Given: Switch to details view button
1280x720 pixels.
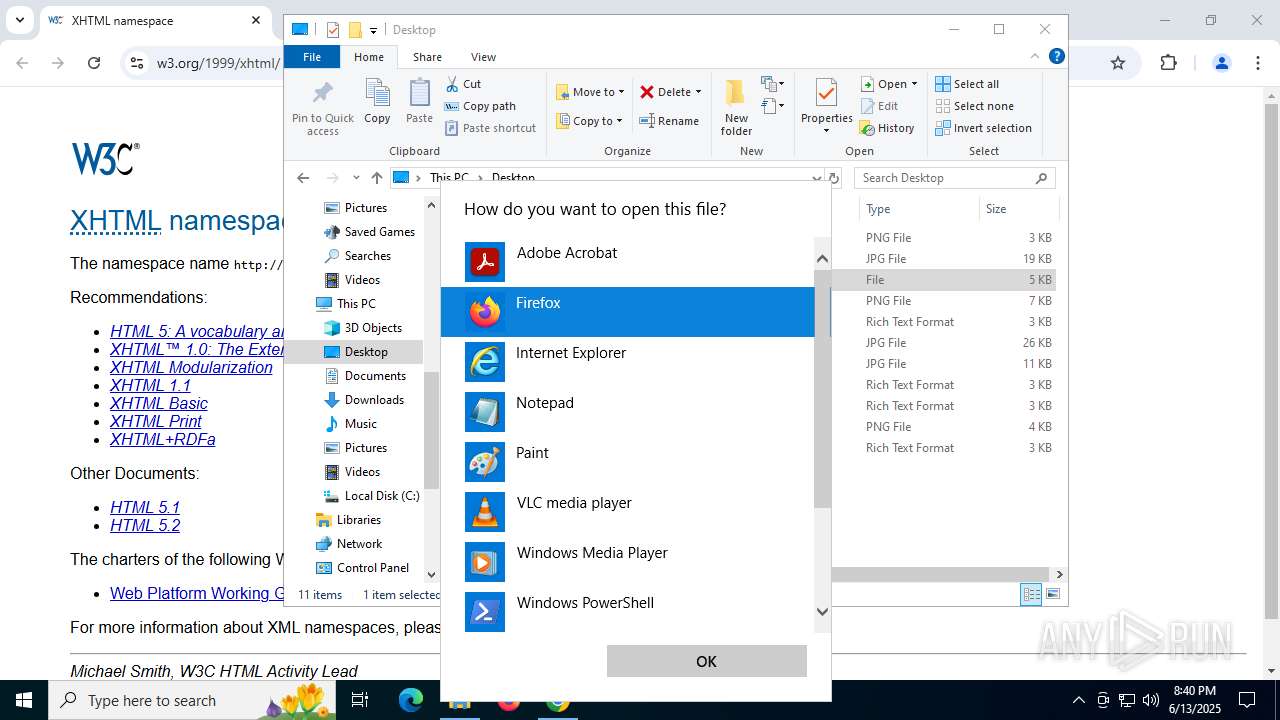Looking at the screenshot, I should 1031,594.
